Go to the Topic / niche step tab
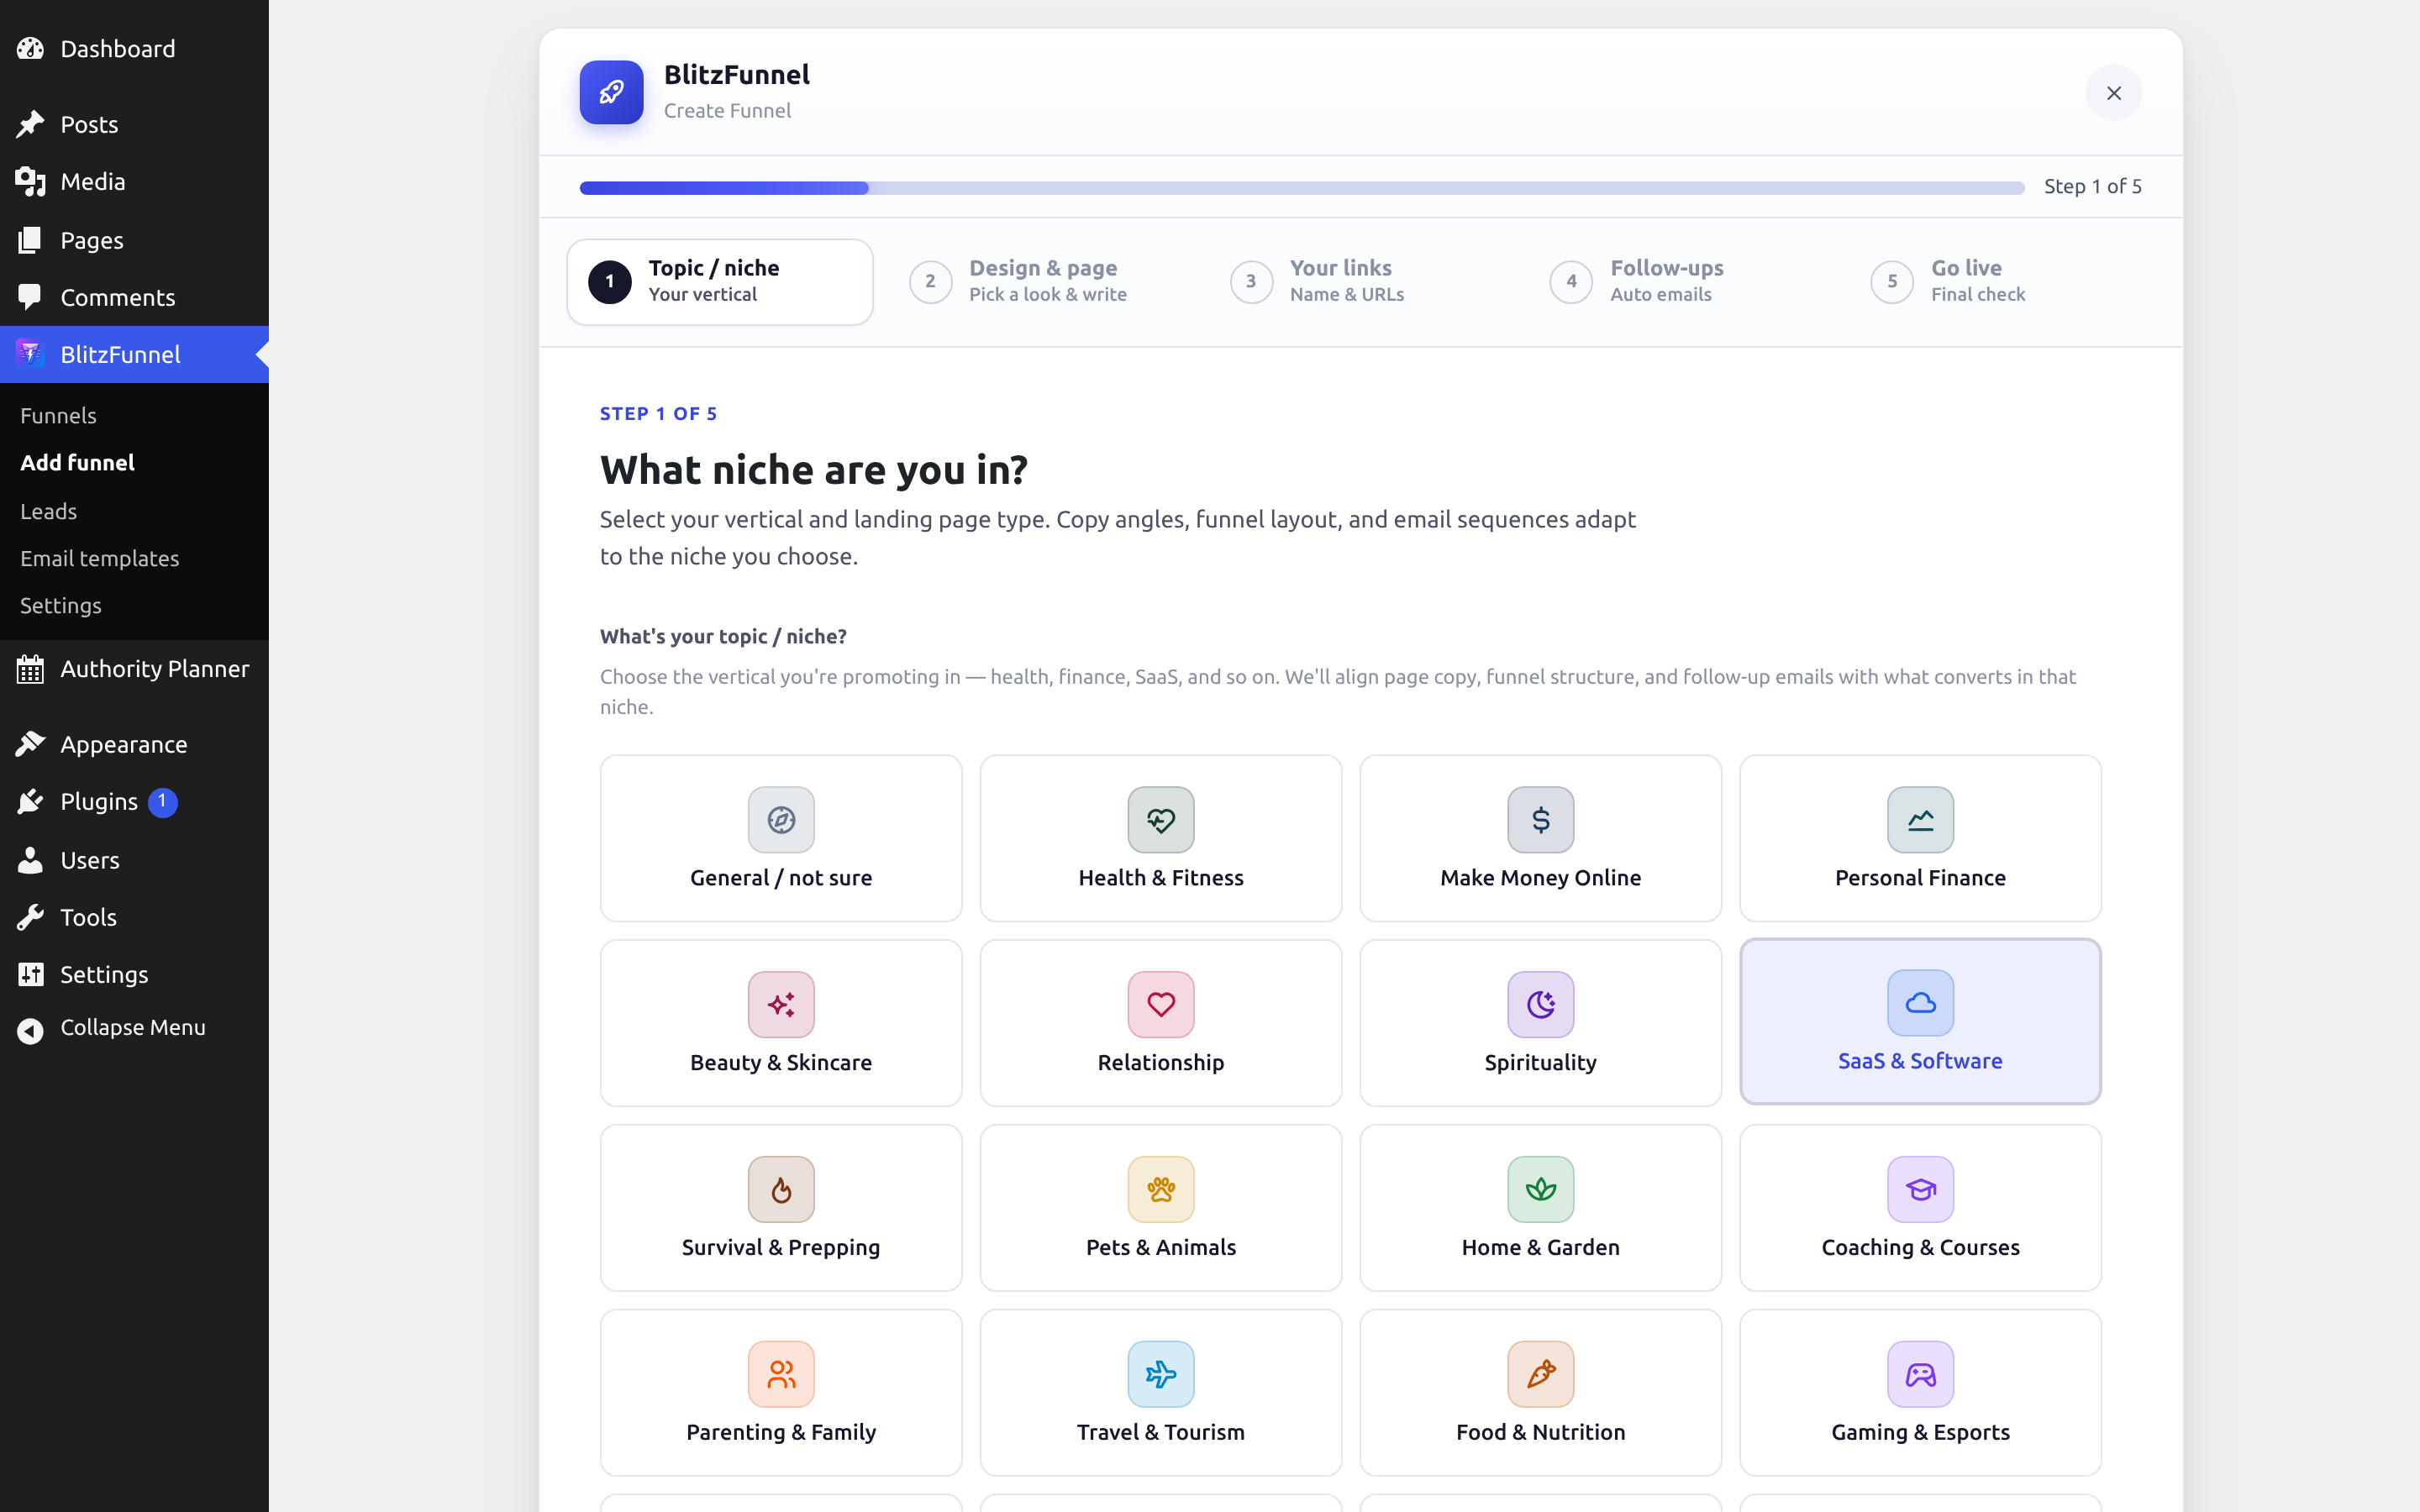 pos(720,281)
